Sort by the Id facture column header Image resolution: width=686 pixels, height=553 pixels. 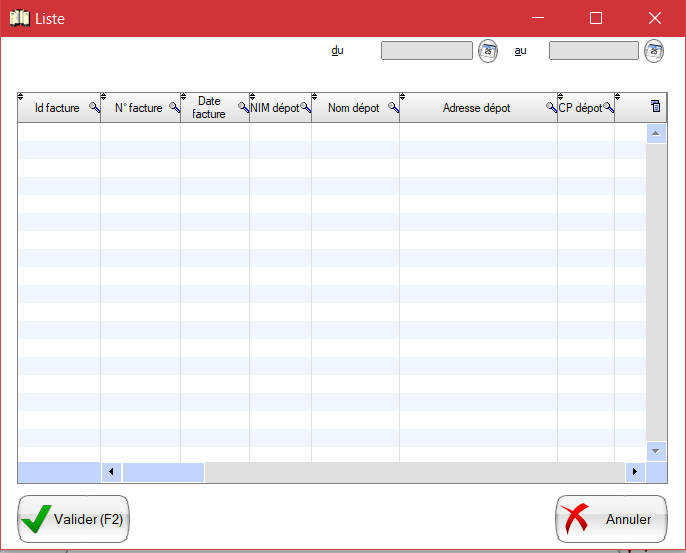[56, 108]
